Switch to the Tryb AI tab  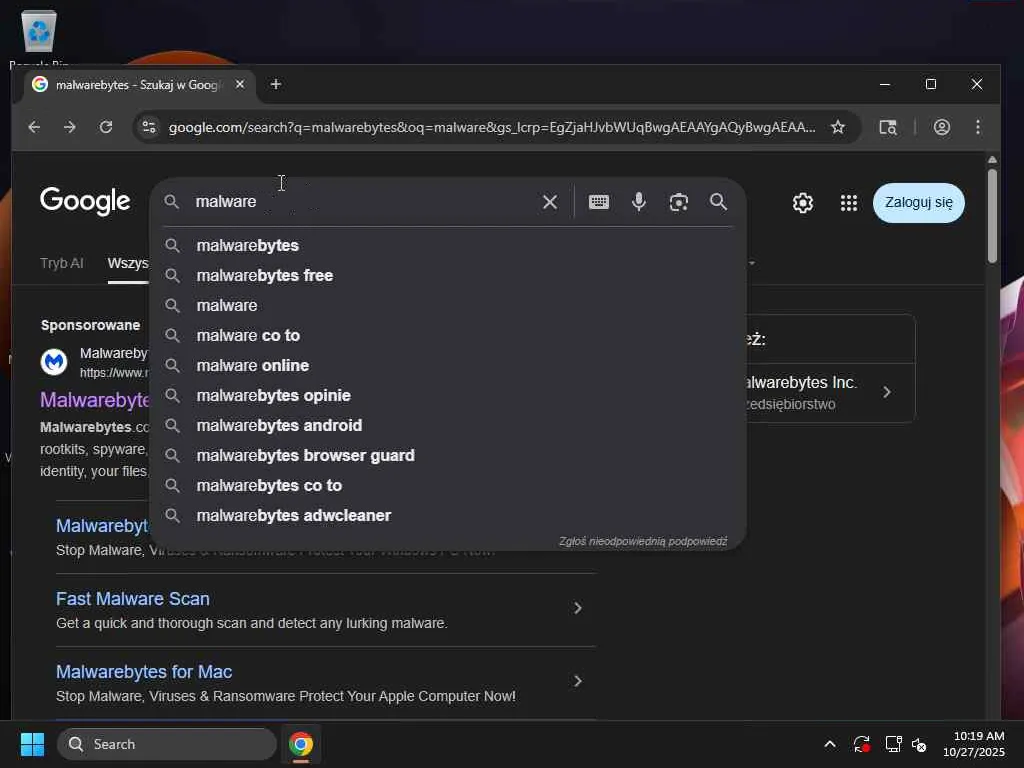tap(61, 263)
